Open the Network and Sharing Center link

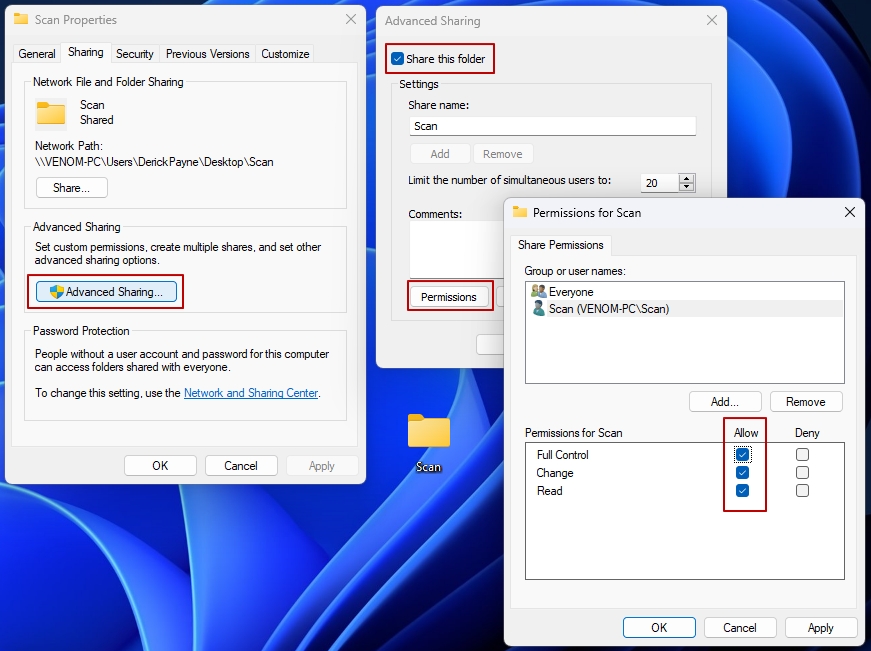250,393
